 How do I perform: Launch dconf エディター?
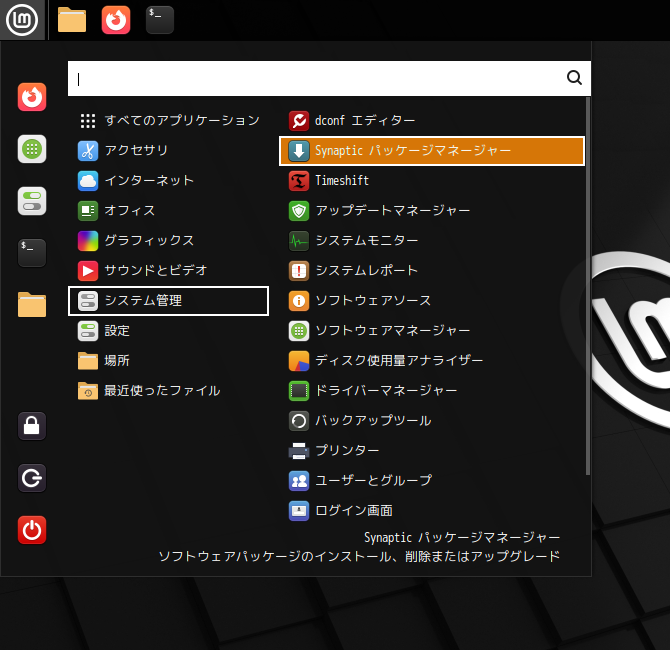pos(432,121)
